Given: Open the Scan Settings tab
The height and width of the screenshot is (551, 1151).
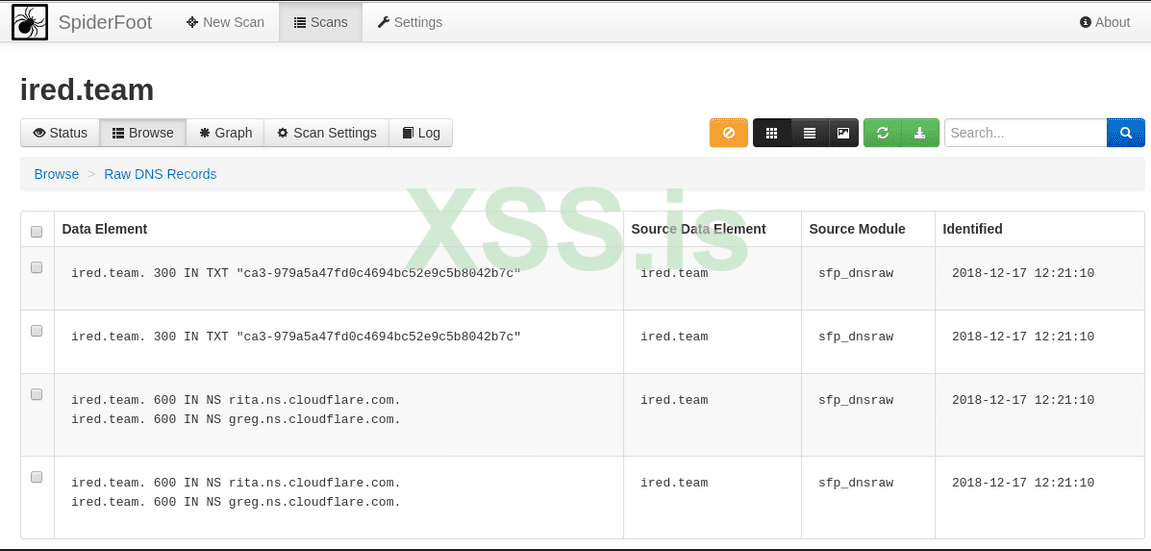Looking at the screenshot, I should click(x=326, y=133).
